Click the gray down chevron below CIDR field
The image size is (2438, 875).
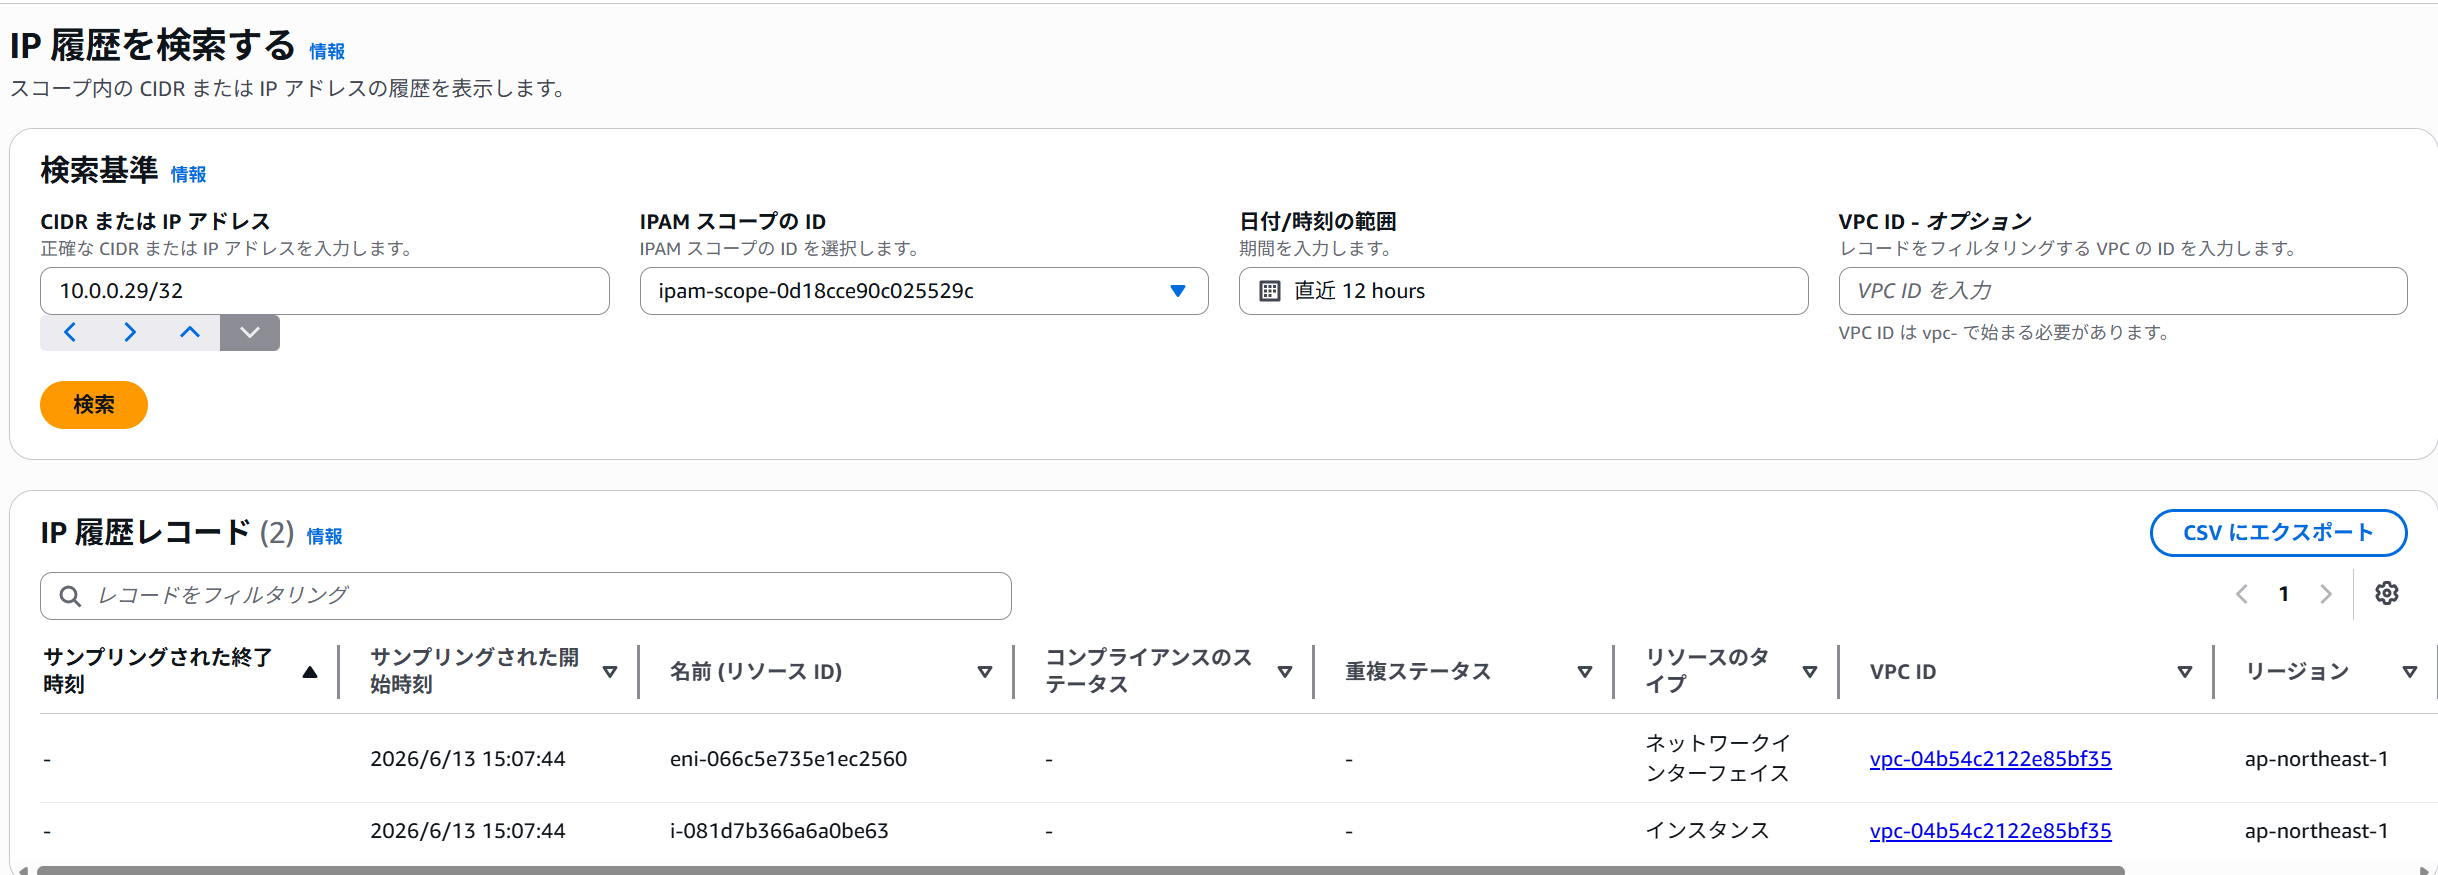(250, 333)
